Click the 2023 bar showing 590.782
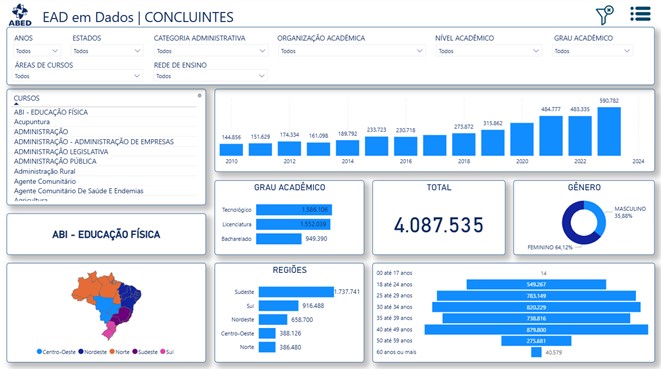 pos(609,131)
